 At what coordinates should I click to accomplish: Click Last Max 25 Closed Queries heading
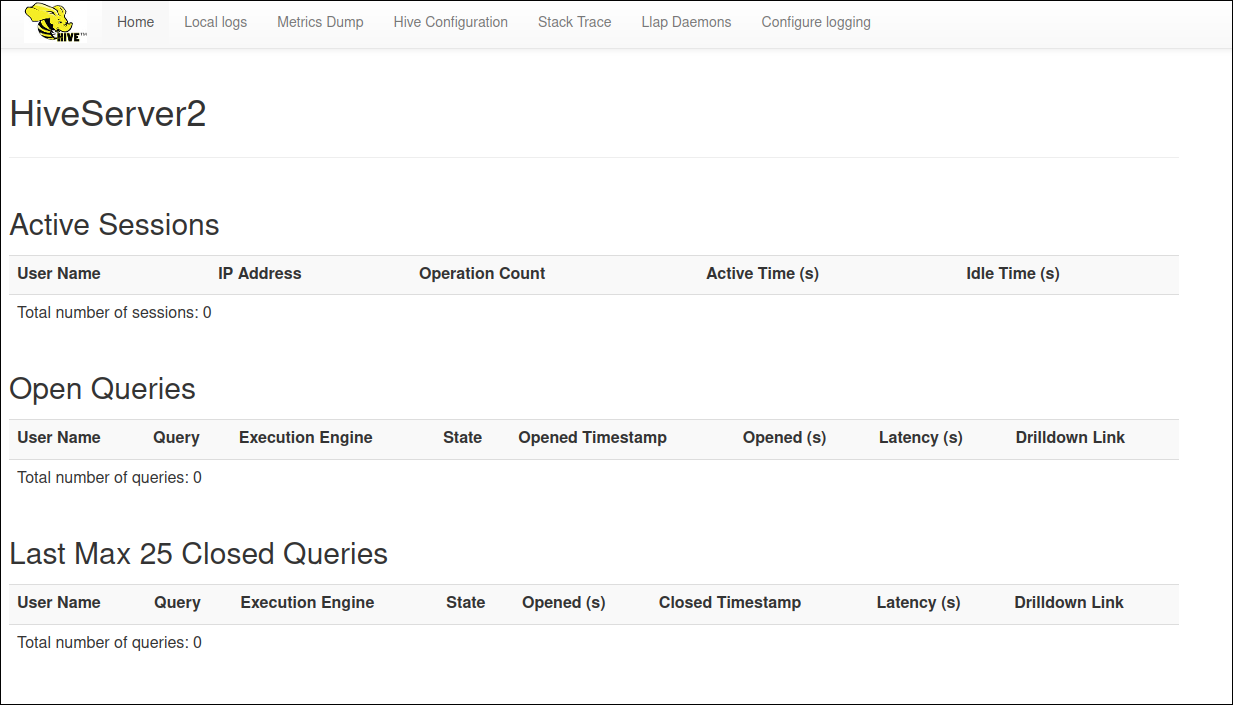[x=198, y=553]
